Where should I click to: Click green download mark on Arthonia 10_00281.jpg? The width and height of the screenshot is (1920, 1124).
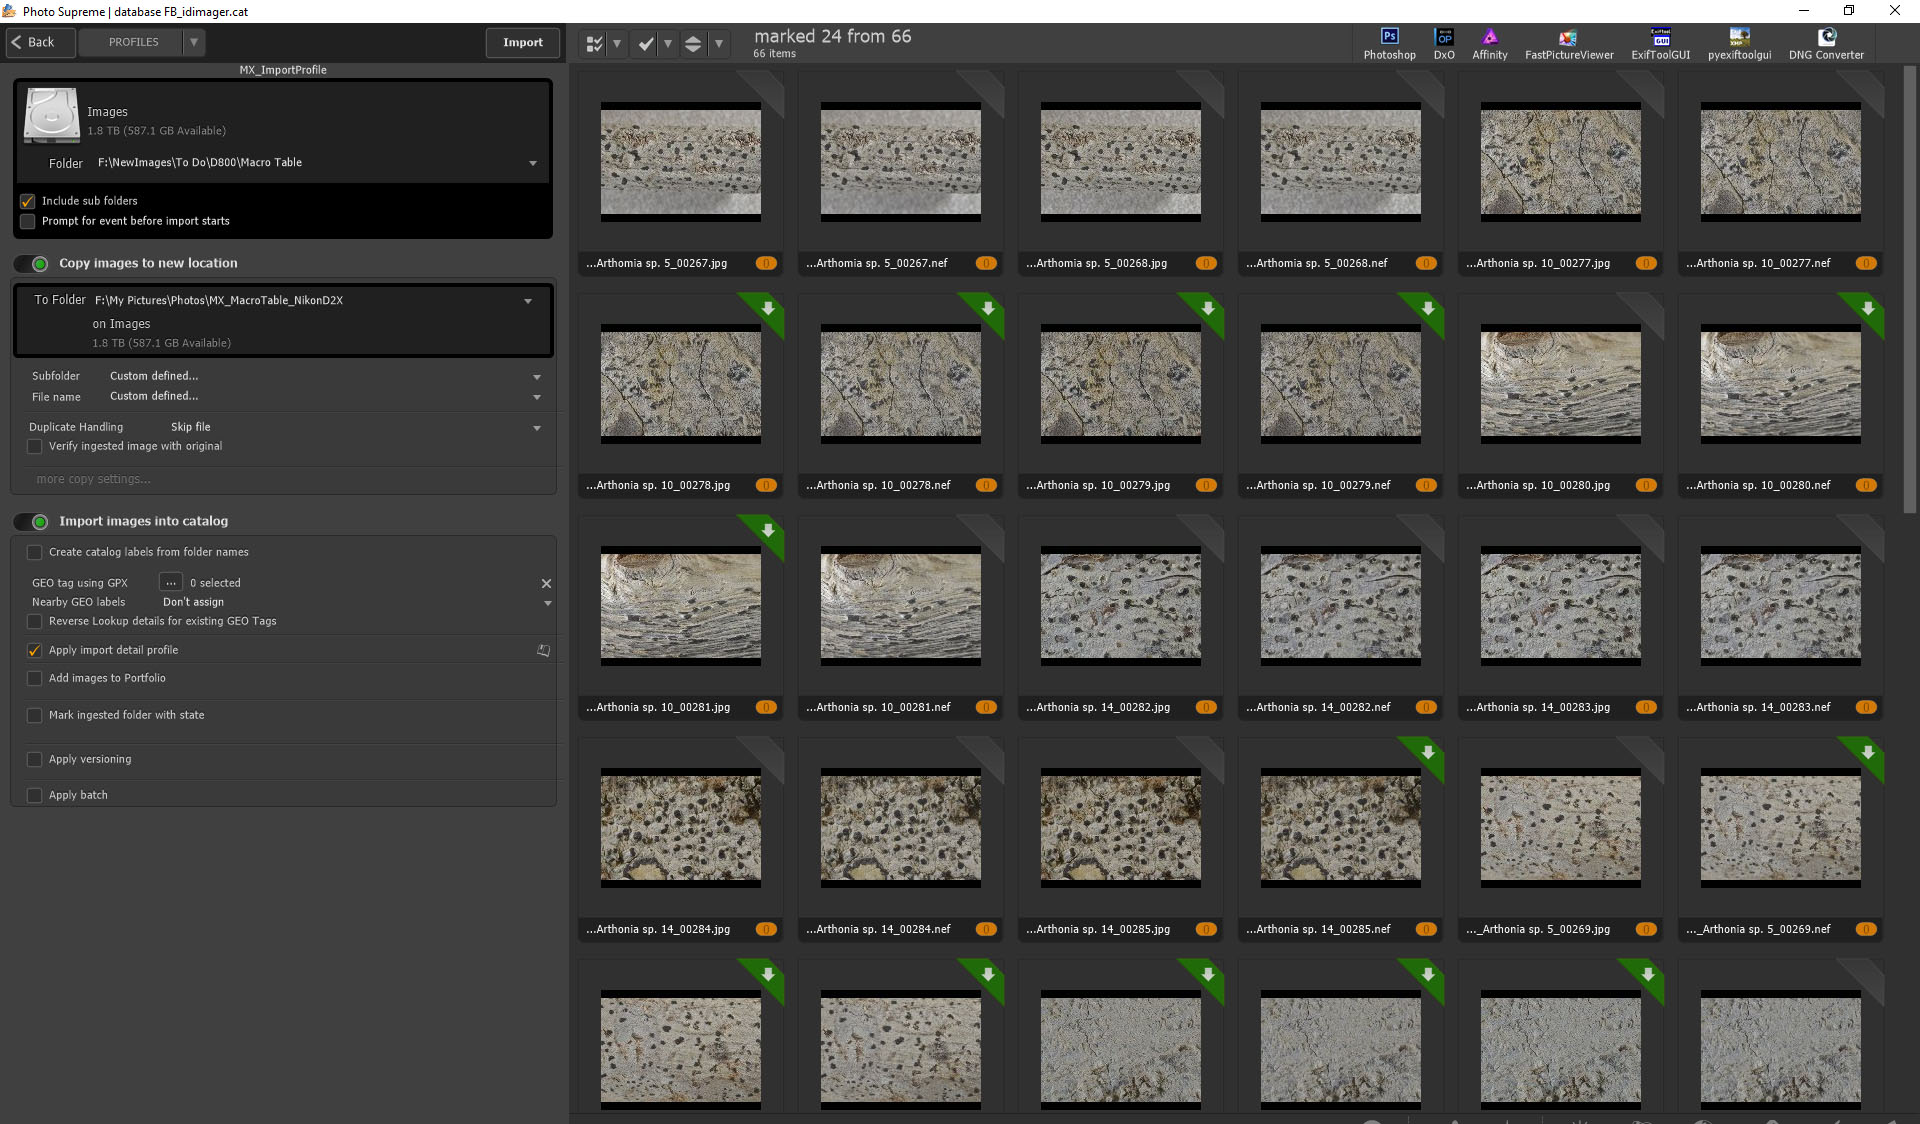click(768, 530)
